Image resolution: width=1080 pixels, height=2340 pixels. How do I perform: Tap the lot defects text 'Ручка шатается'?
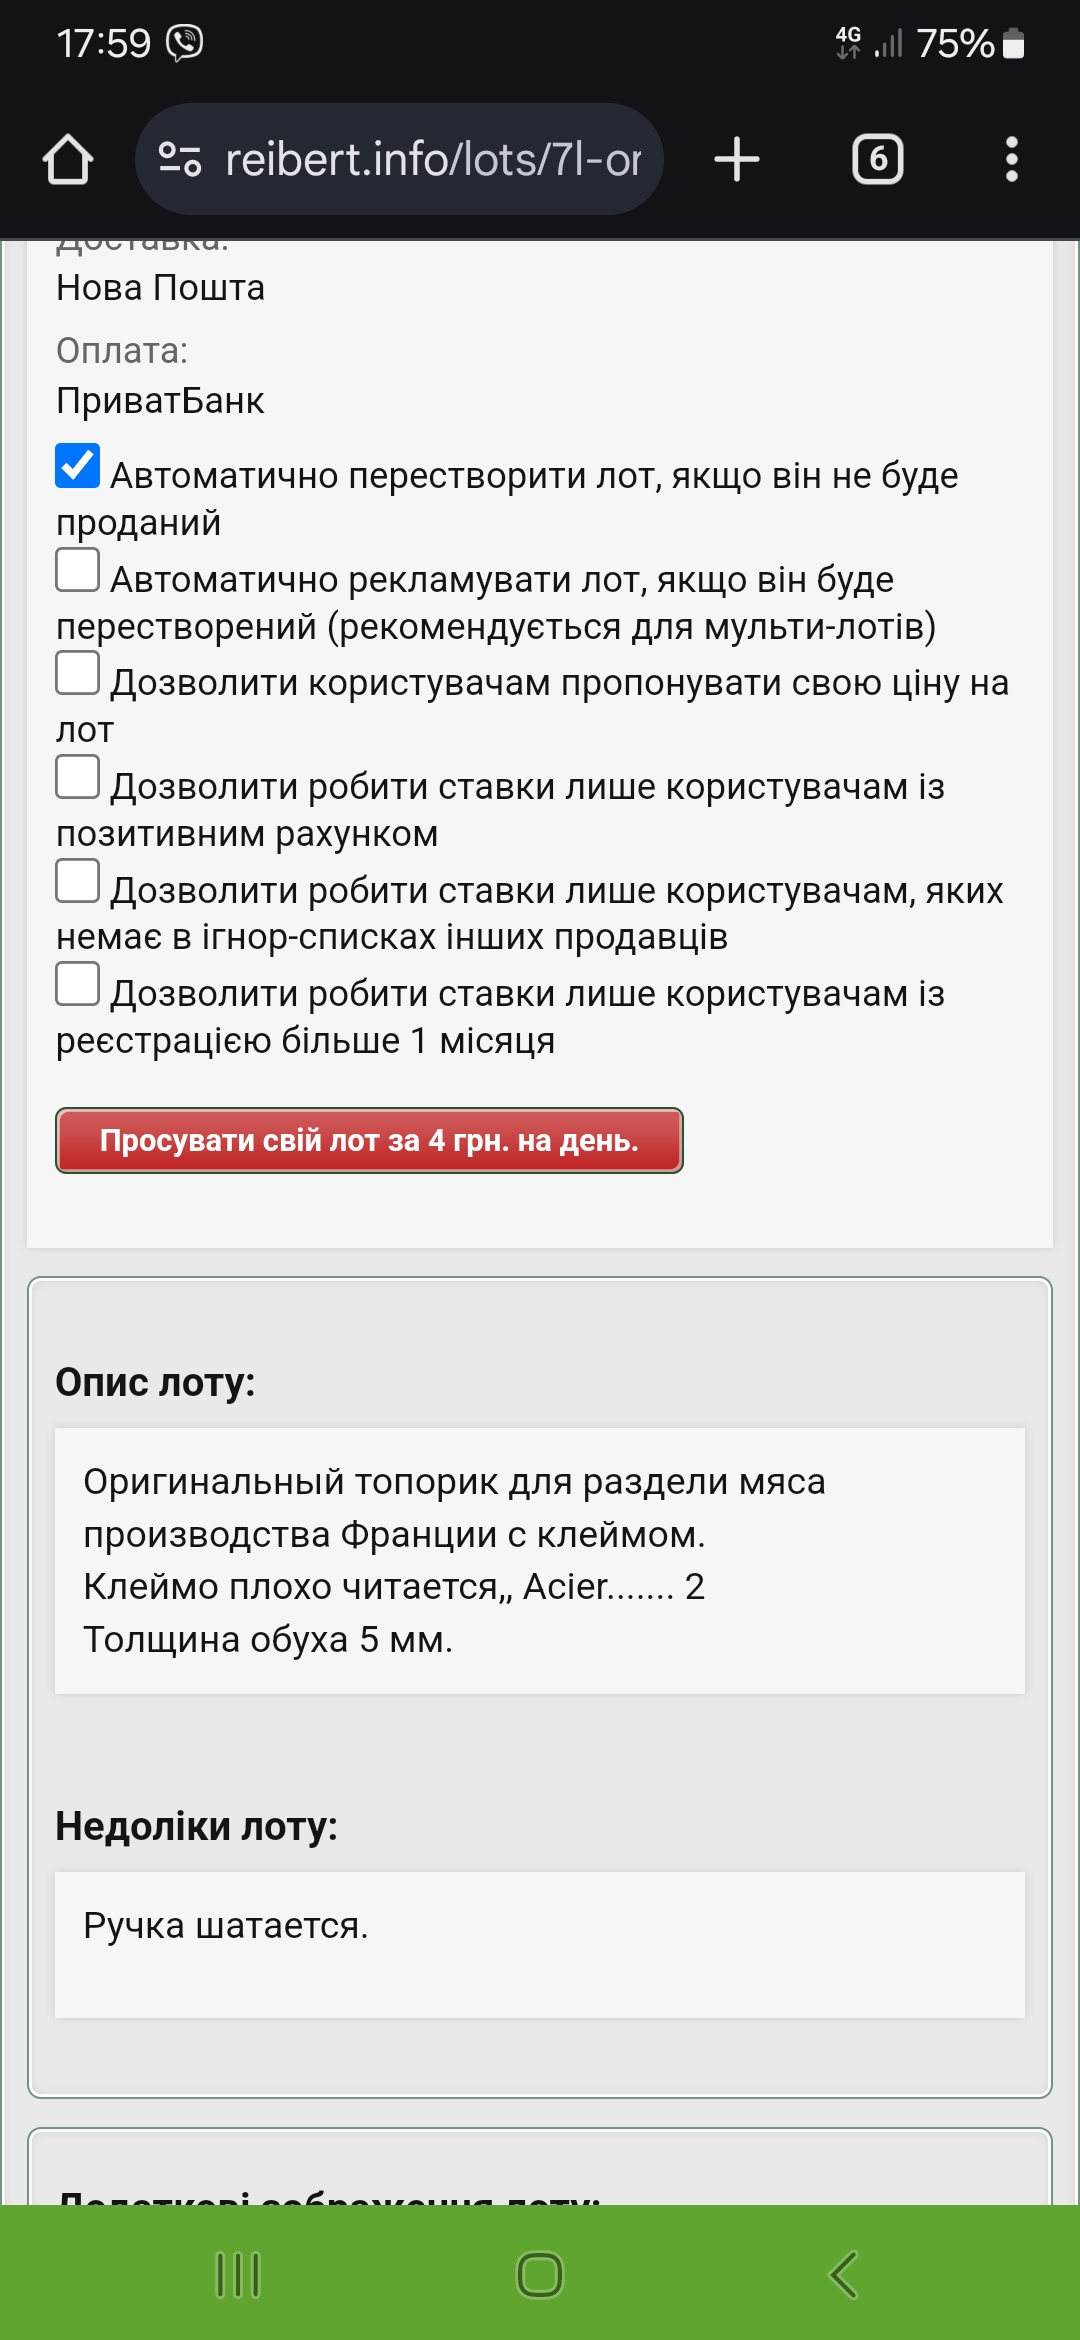click(226, 1925)
